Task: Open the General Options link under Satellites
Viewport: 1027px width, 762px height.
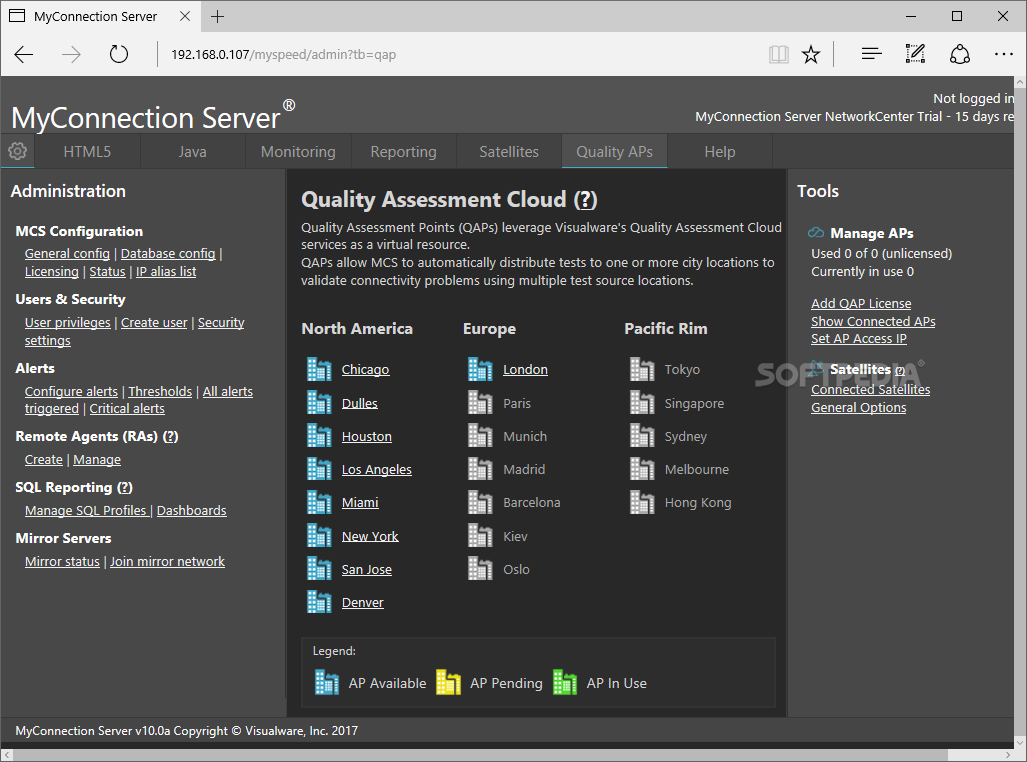Action: click(x=859, y=408)
